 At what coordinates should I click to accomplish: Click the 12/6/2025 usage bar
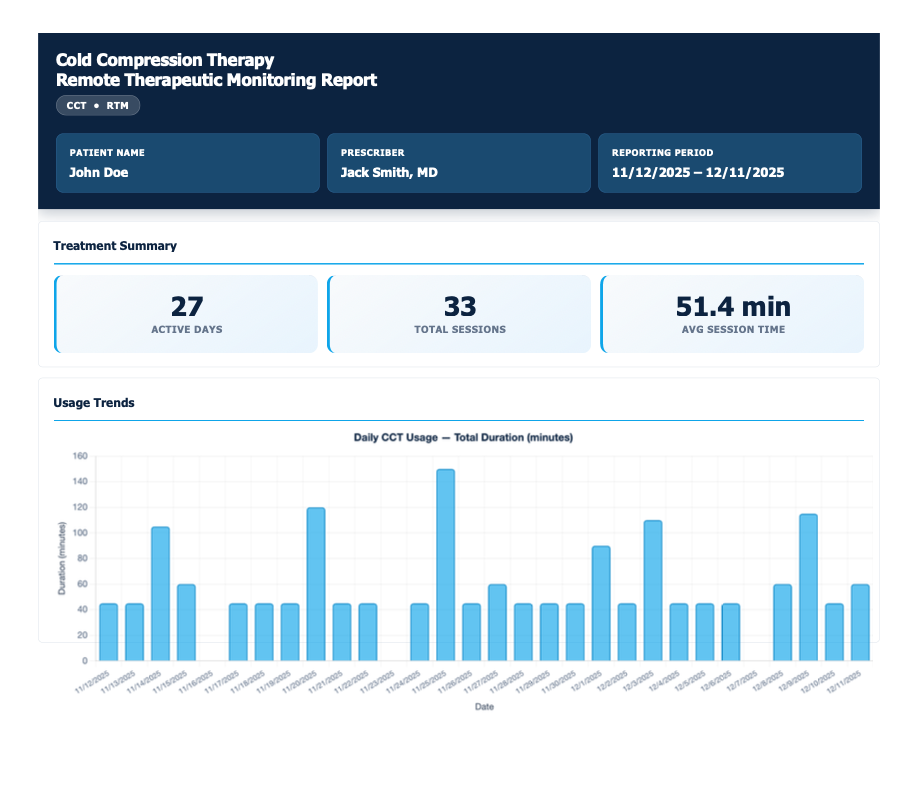[x=731, y=632]
